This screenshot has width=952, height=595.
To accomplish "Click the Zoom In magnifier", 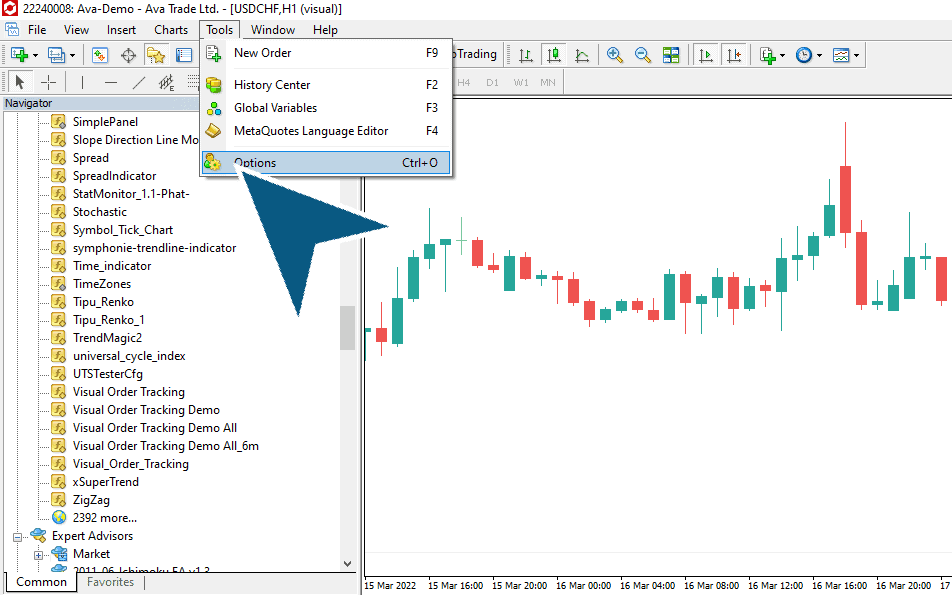I will [x=614, y=55].
